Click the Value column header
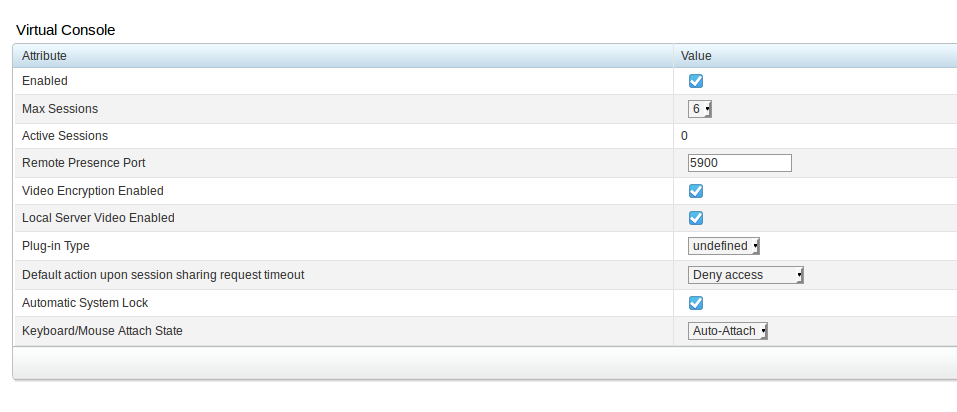Viewport: 957px width, 412px height. tap(696, 56)
